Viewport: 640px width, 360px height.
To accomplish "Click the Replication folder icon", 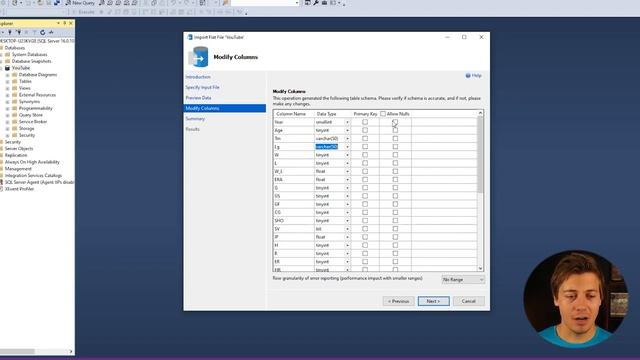I will click(x=1, y=155).
